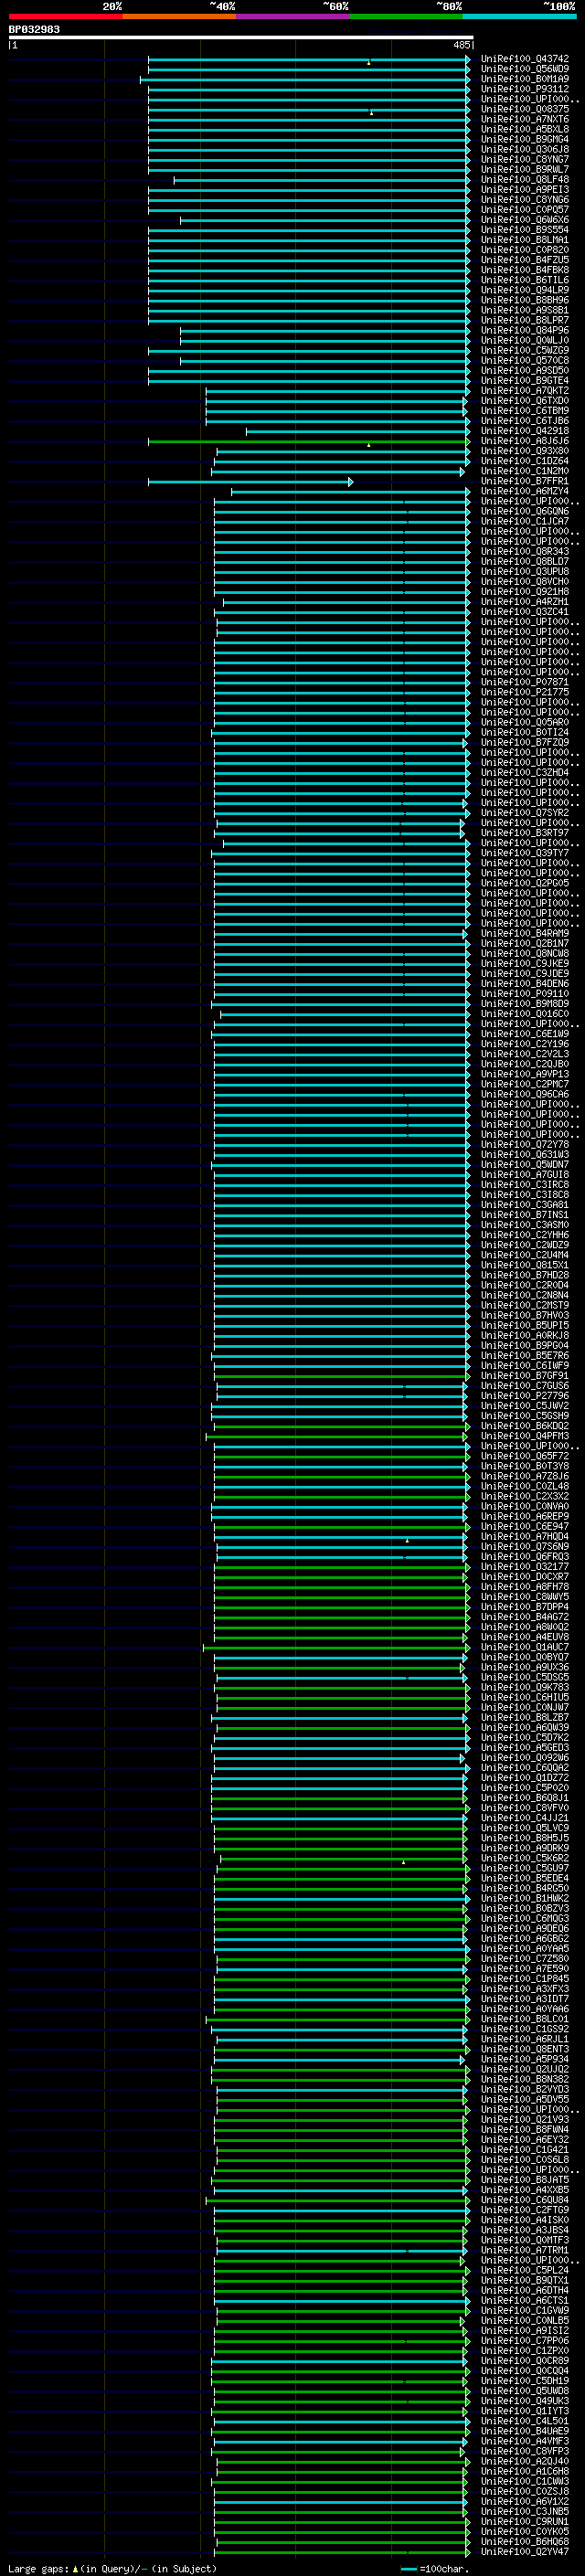Click the orange ~40% identity legend segment

(x=179, y=17)
